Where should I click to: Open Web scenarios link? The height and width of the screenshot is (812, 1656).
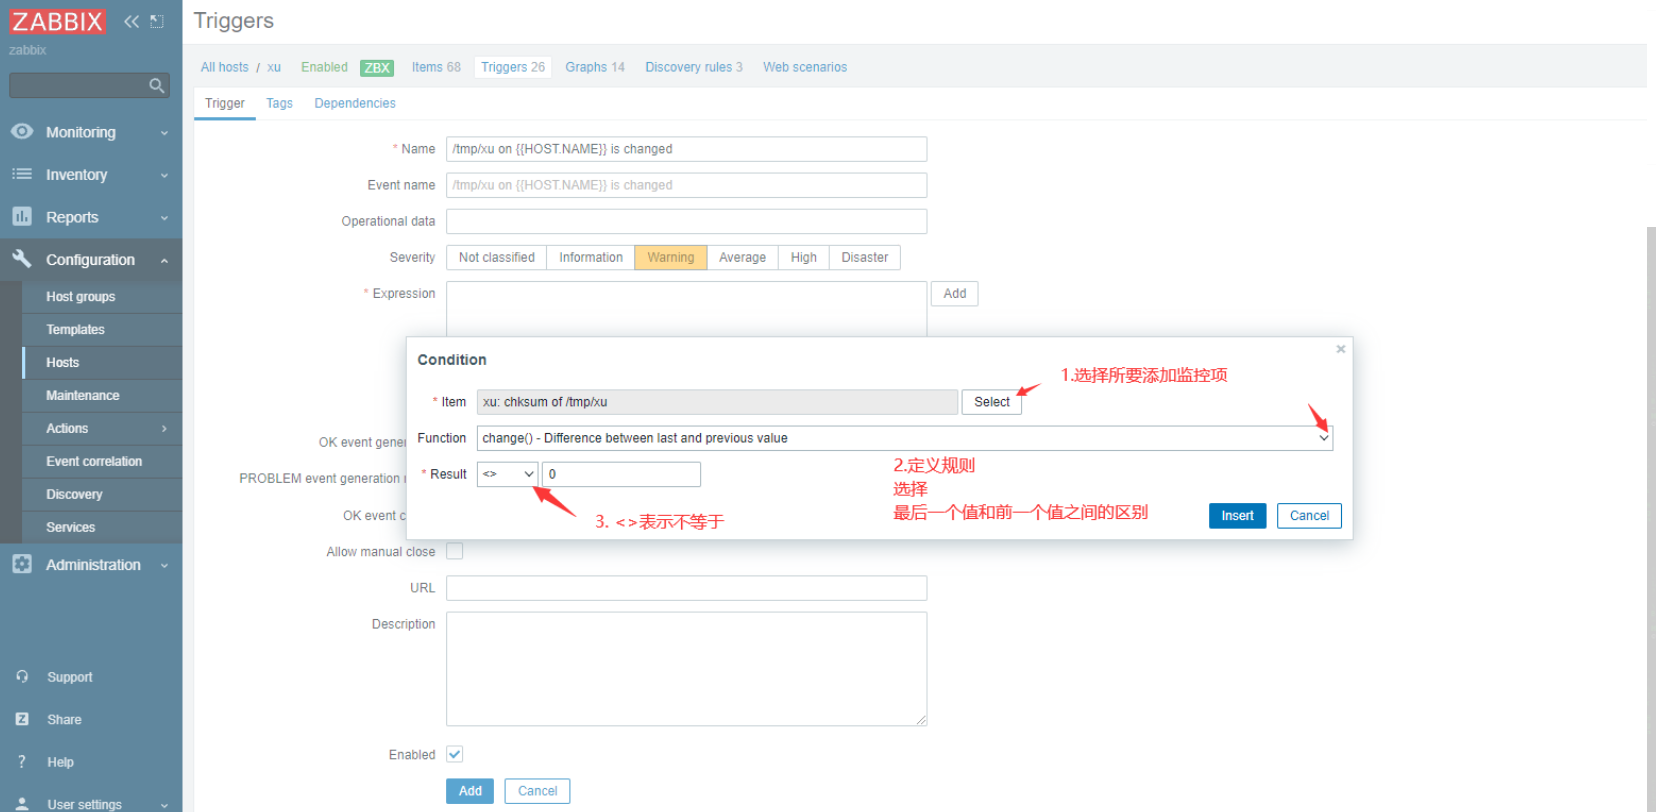point(805,68)
